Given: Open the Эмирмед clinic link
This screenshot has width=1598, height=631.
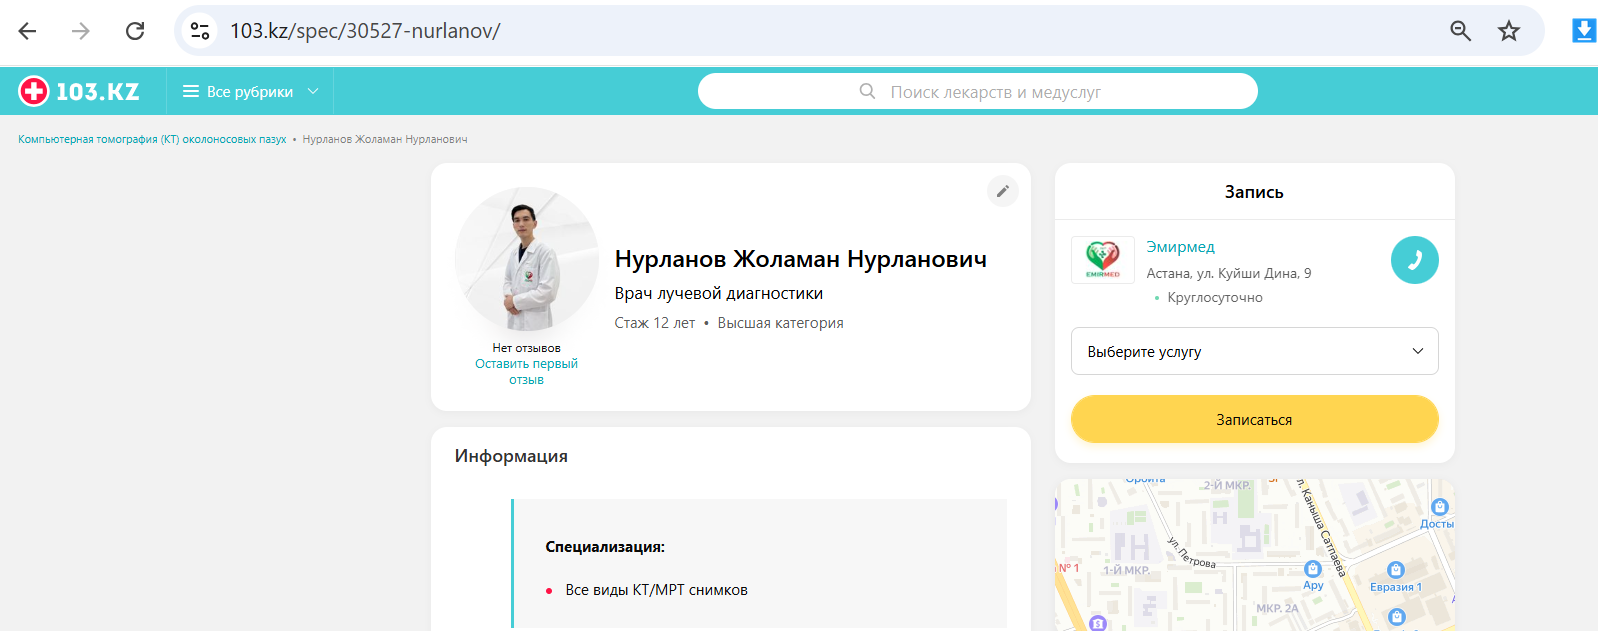Looking at the screenshot, I should click(x=1181, y=247).
